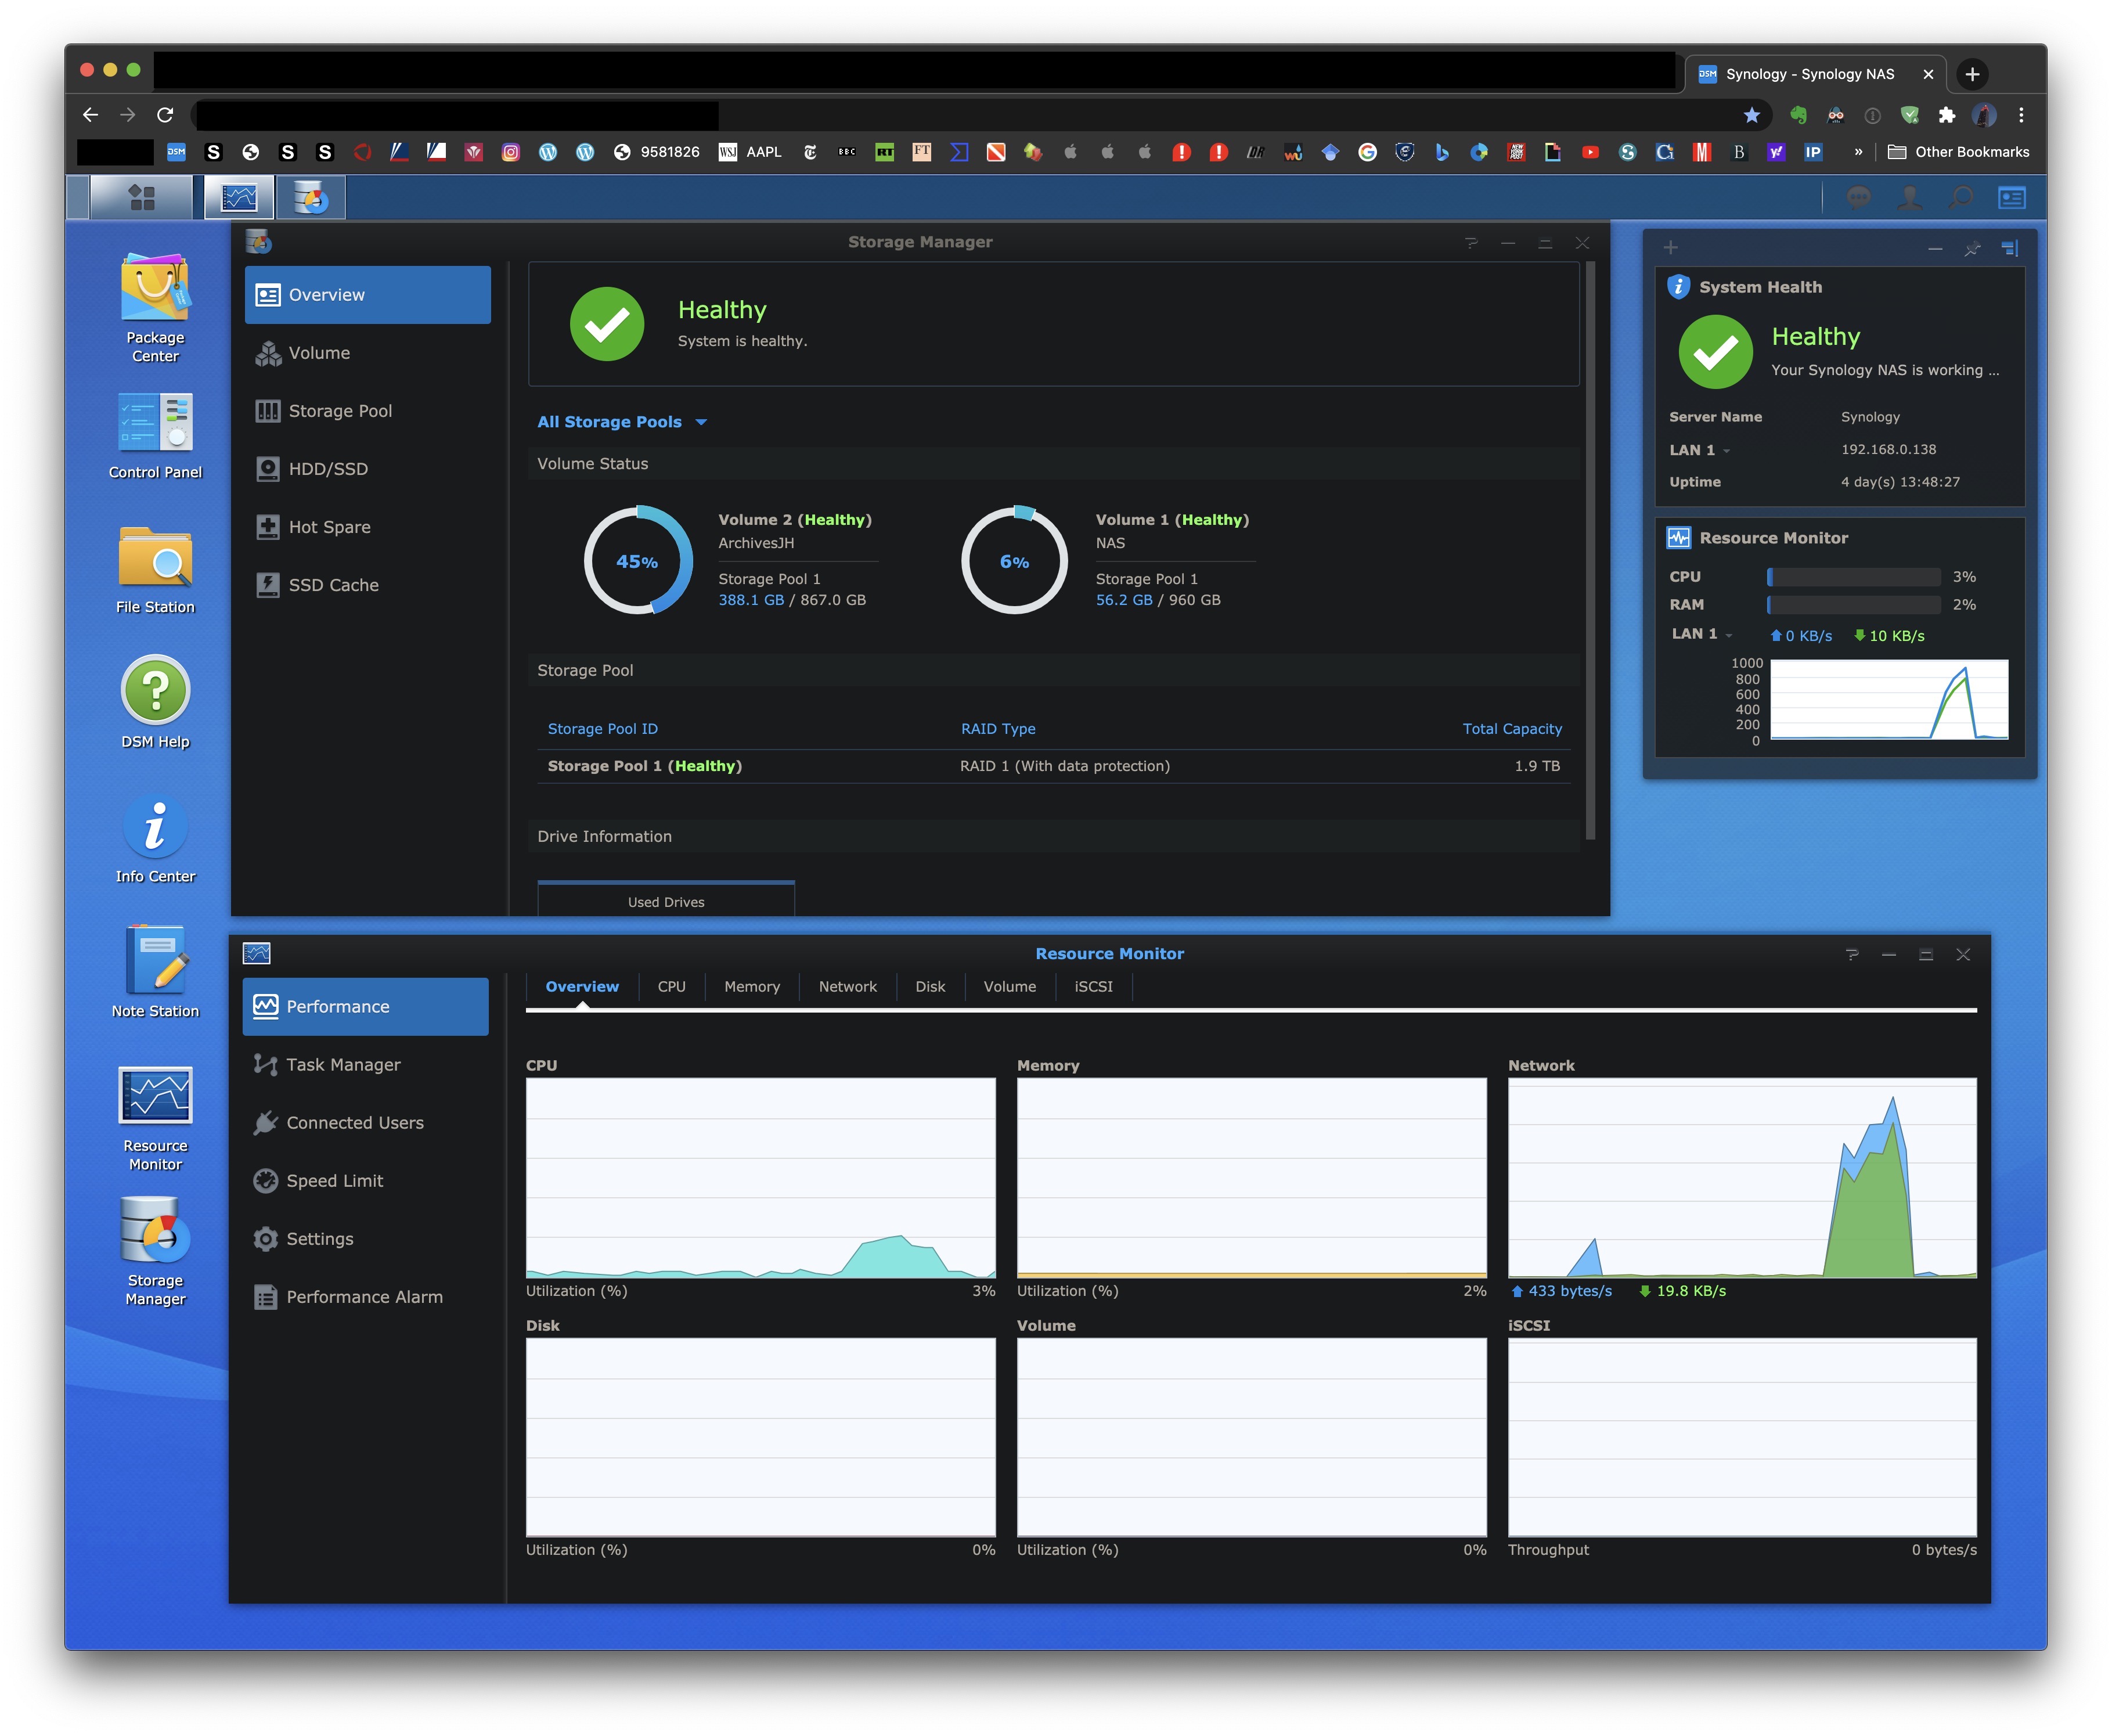Expand All Storage Pools dropdown
This screenshot has height=1736, width=2112.
621,422
